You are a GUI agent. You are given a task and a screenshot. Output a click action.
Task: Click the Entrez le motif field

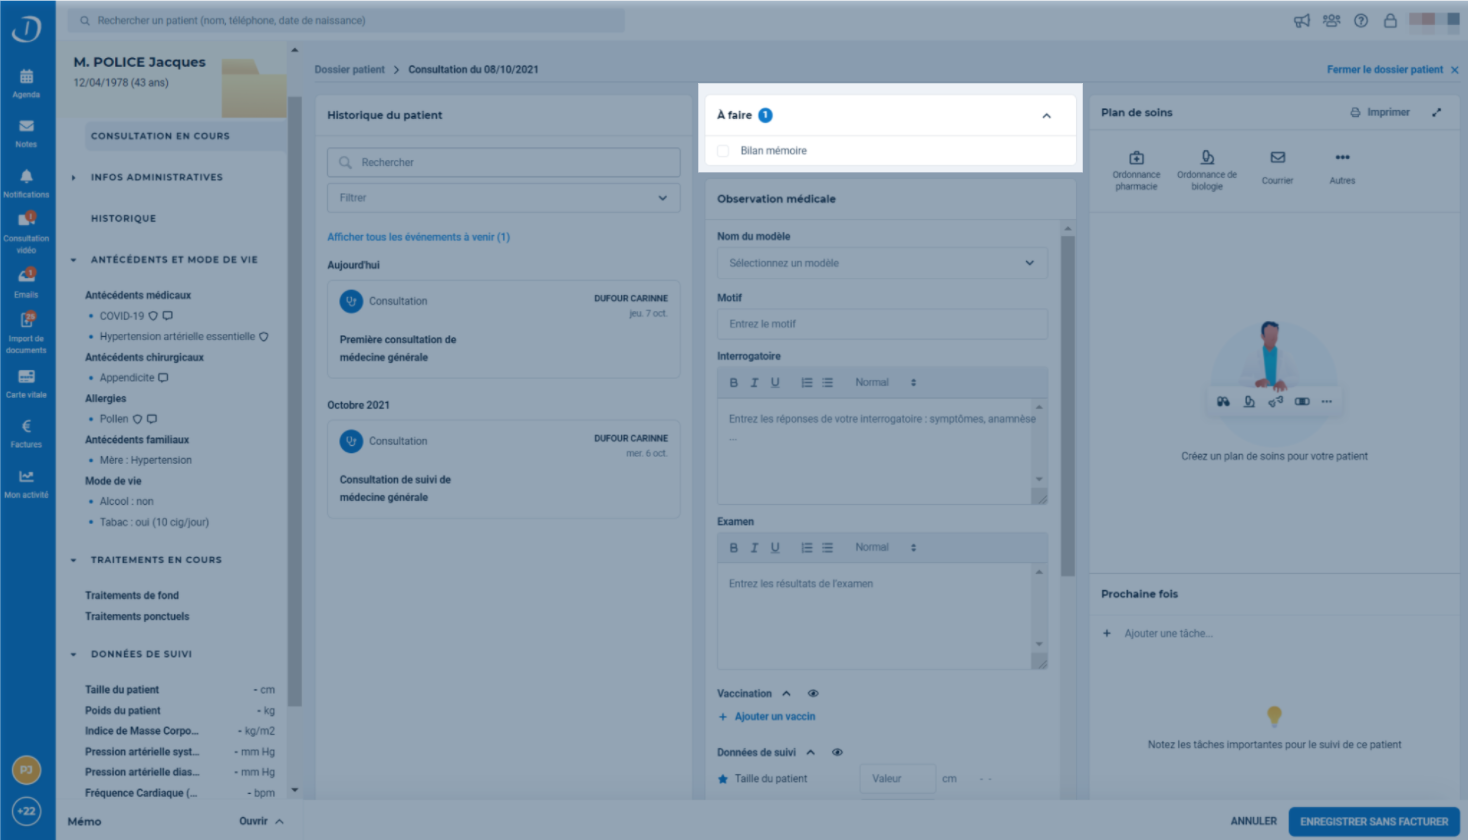point(882,324)
